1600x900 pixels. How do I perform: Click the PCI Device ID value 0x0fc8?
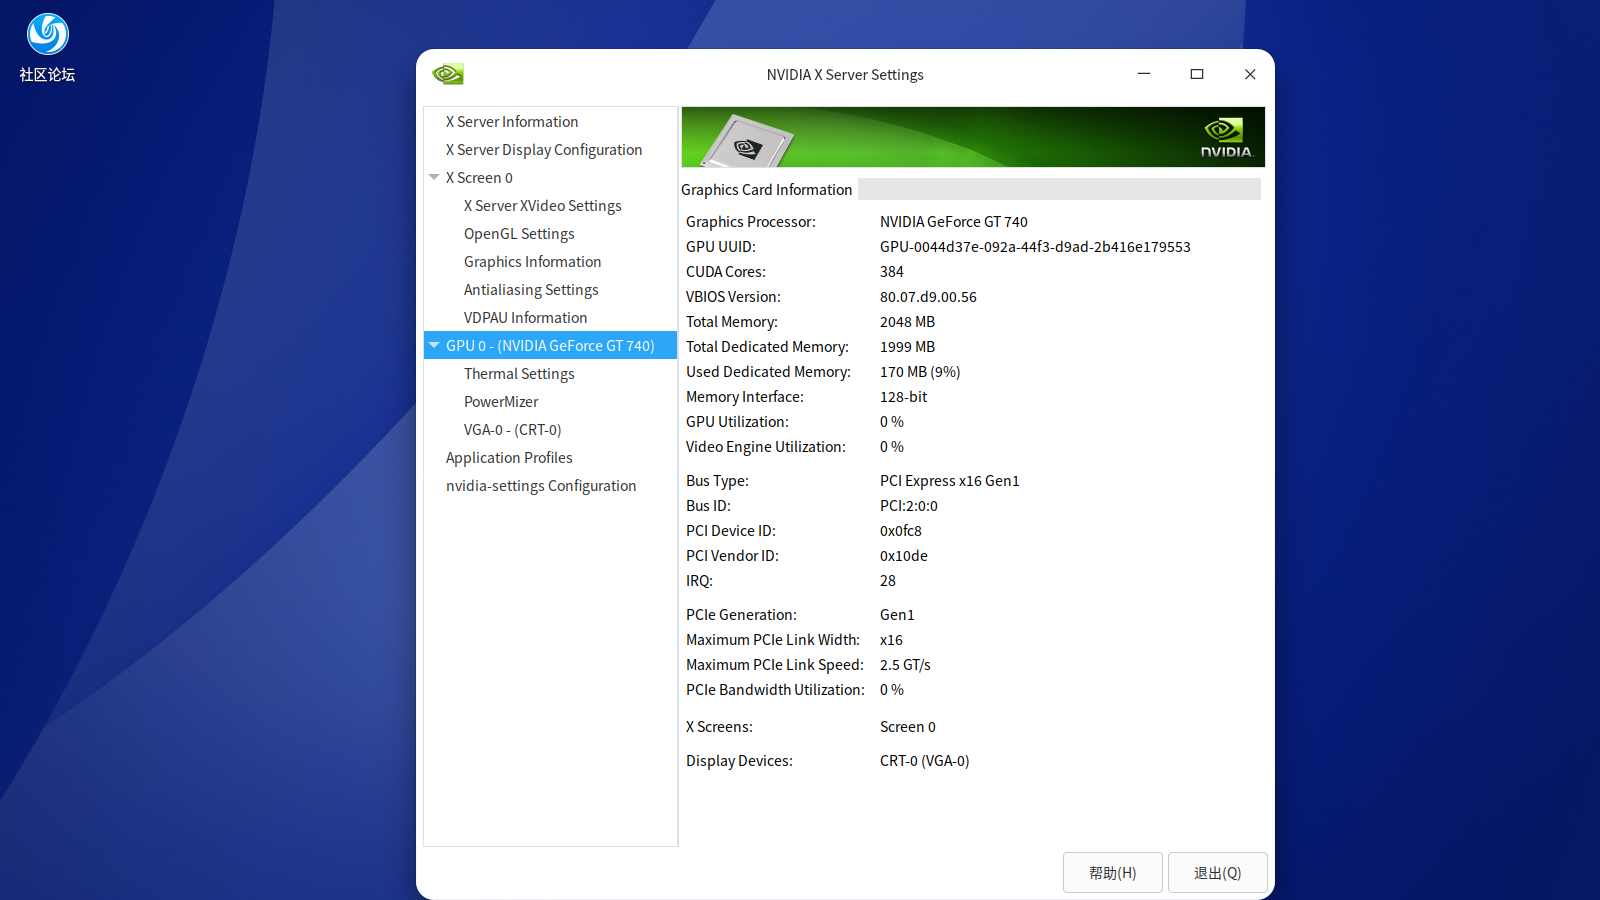(901, 531)
